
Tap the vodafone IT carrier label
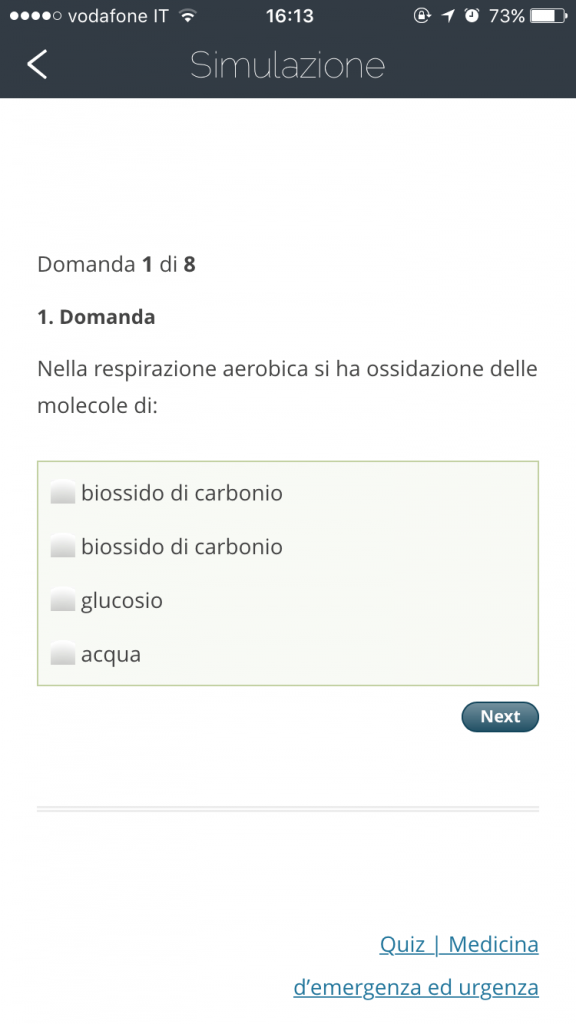click(118, 16)
